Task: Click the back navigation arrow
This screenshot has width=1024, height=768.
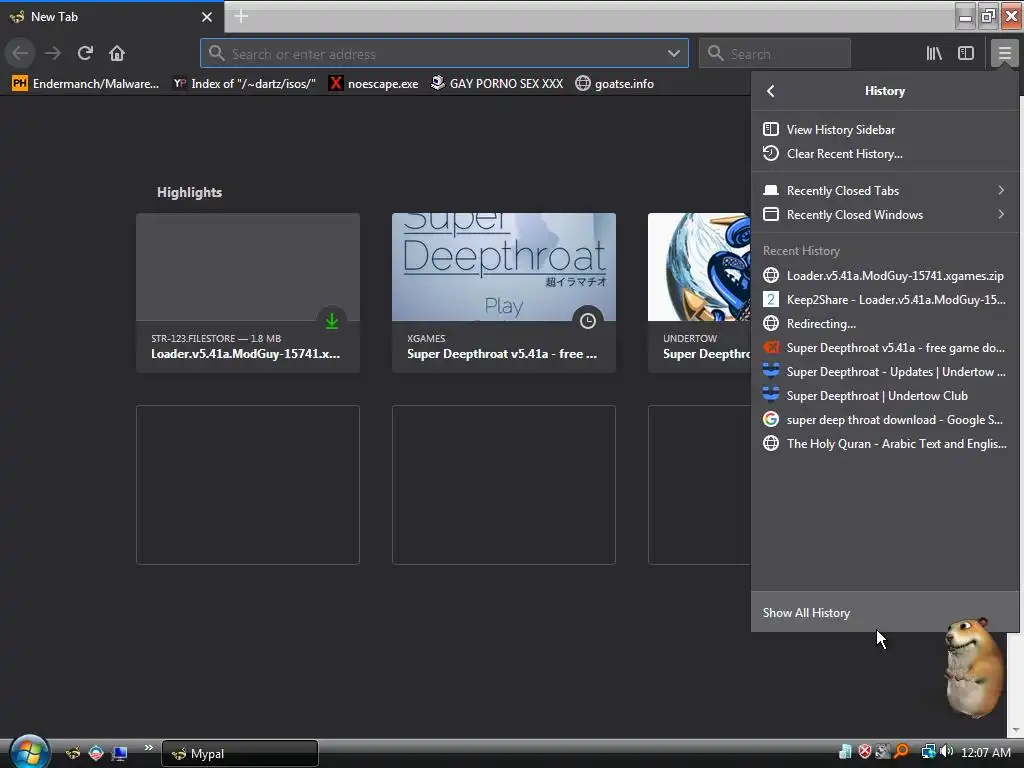Action: point(20,53)
